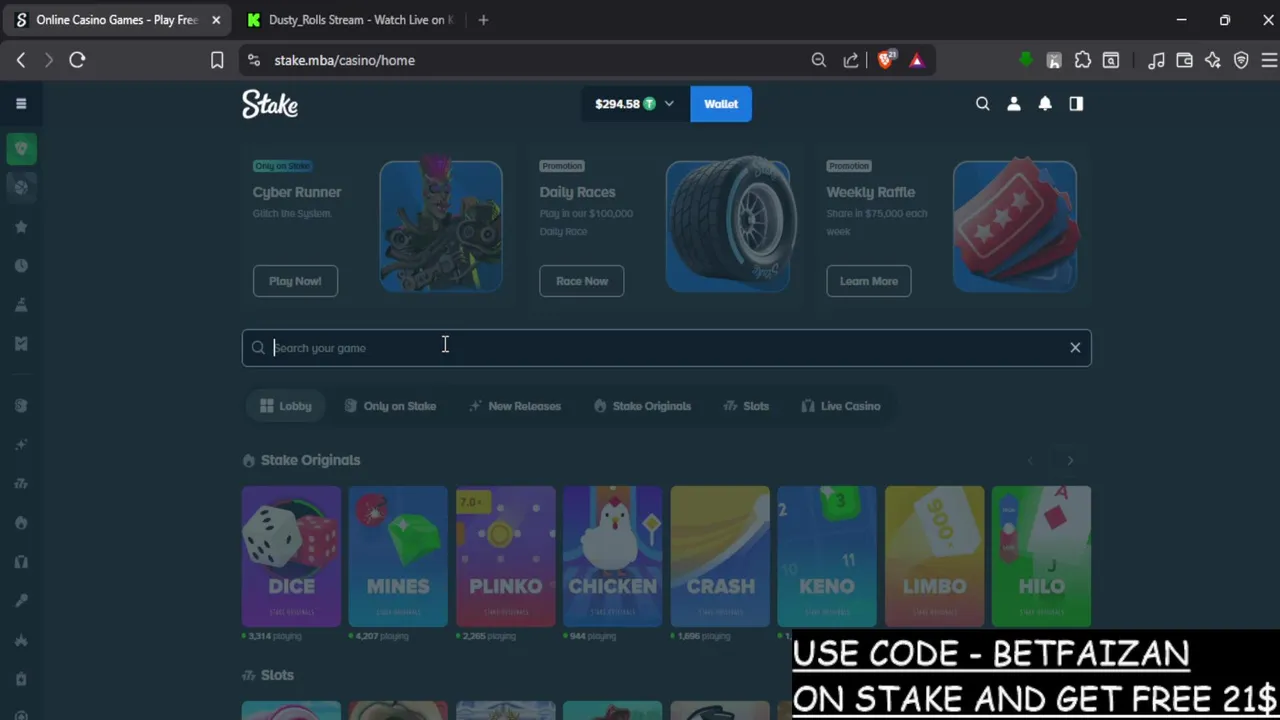Image resolution: width=1280 pixels, height=720 pixels.
Task: Open the Mines game thumbnail
Action: pos(398,557)
